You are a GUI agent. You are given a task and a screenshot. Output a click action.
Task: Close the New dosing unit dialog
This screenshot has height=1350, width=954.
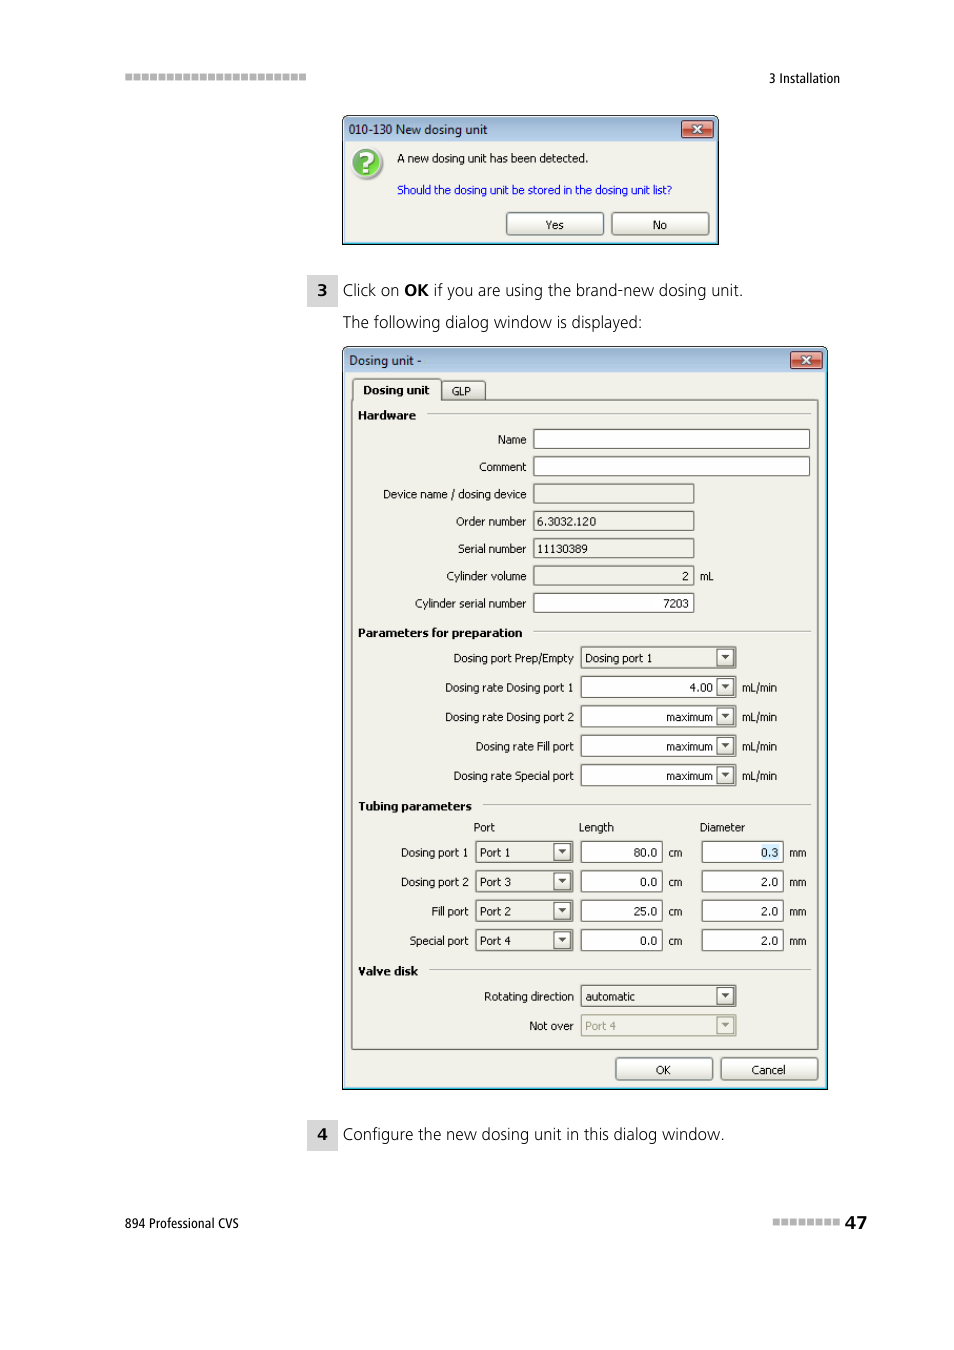pyautogui.click(x=696, y=129)
